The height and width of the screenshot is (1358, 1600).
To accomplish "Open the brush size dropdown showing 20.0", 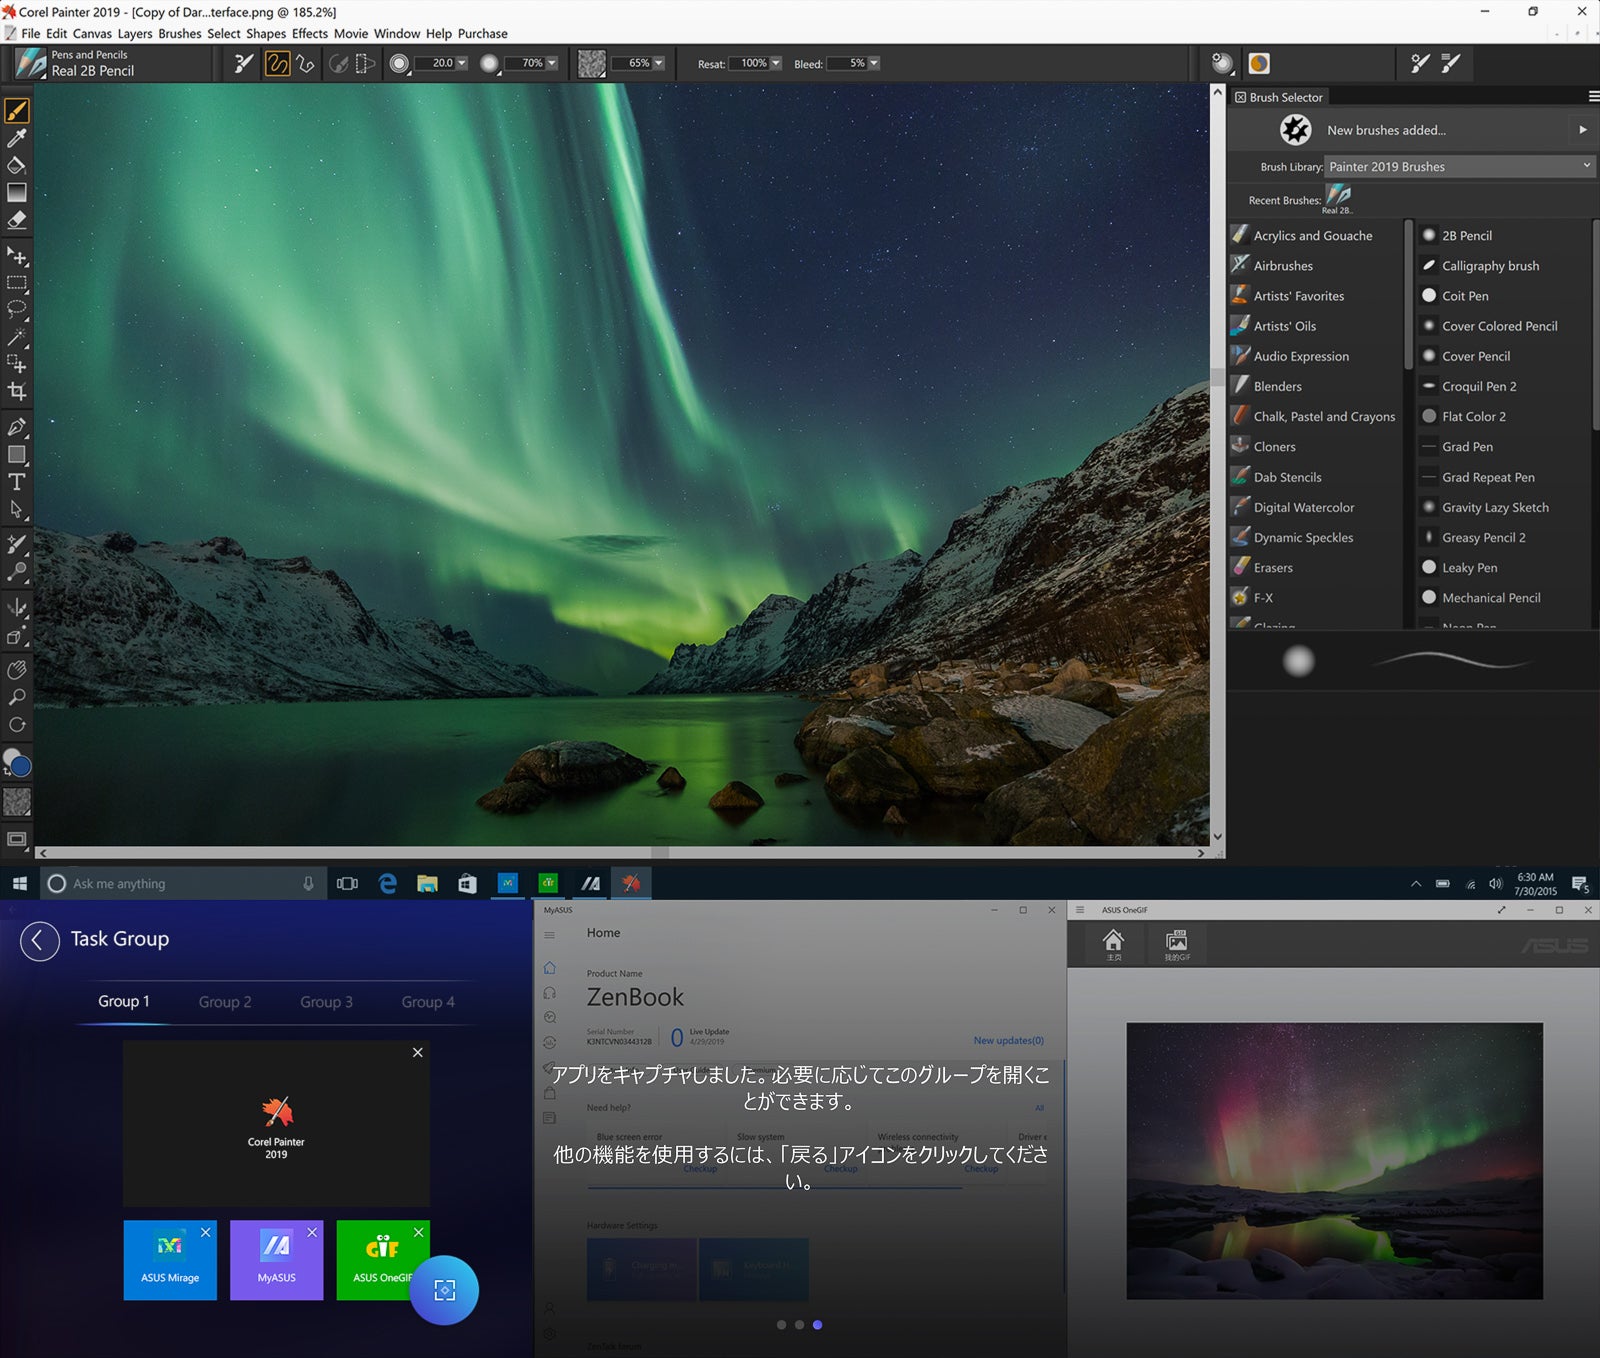I will pyautogui.click(x=462, y=63).
